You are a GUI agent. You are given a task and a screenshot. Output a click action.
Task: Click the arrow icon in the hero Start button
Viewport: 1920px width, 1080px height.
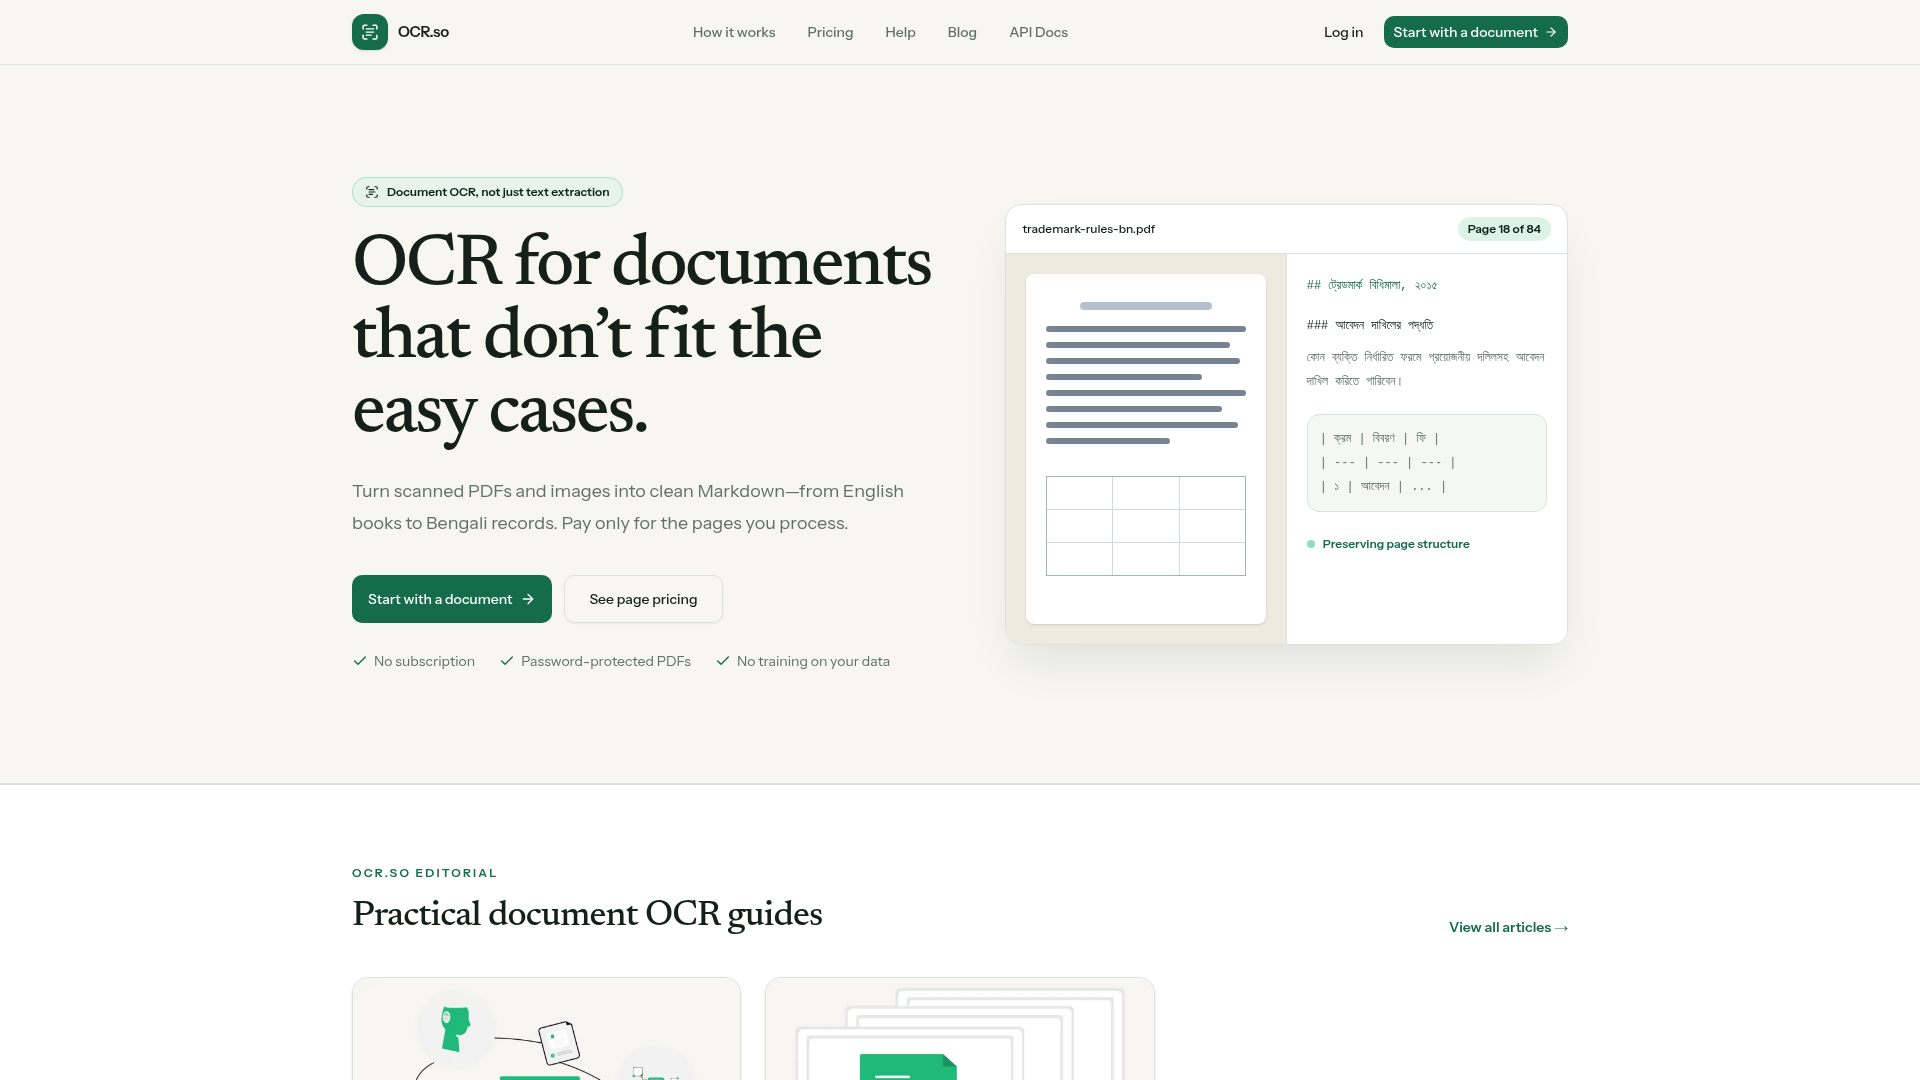pyautogui.click(x=528, y=599)
